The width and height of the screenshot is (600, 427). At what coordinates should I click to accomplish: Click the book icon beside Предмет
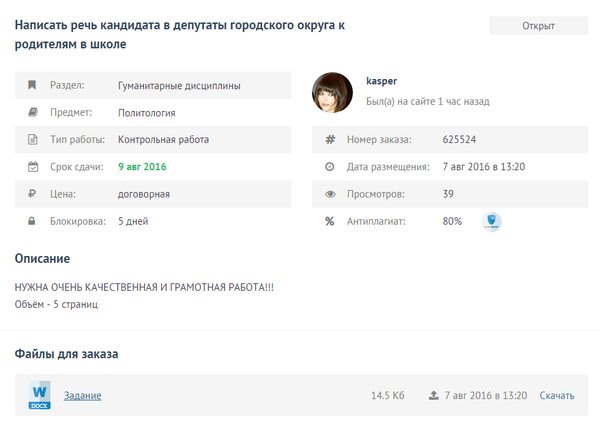(x=32, y=113)
